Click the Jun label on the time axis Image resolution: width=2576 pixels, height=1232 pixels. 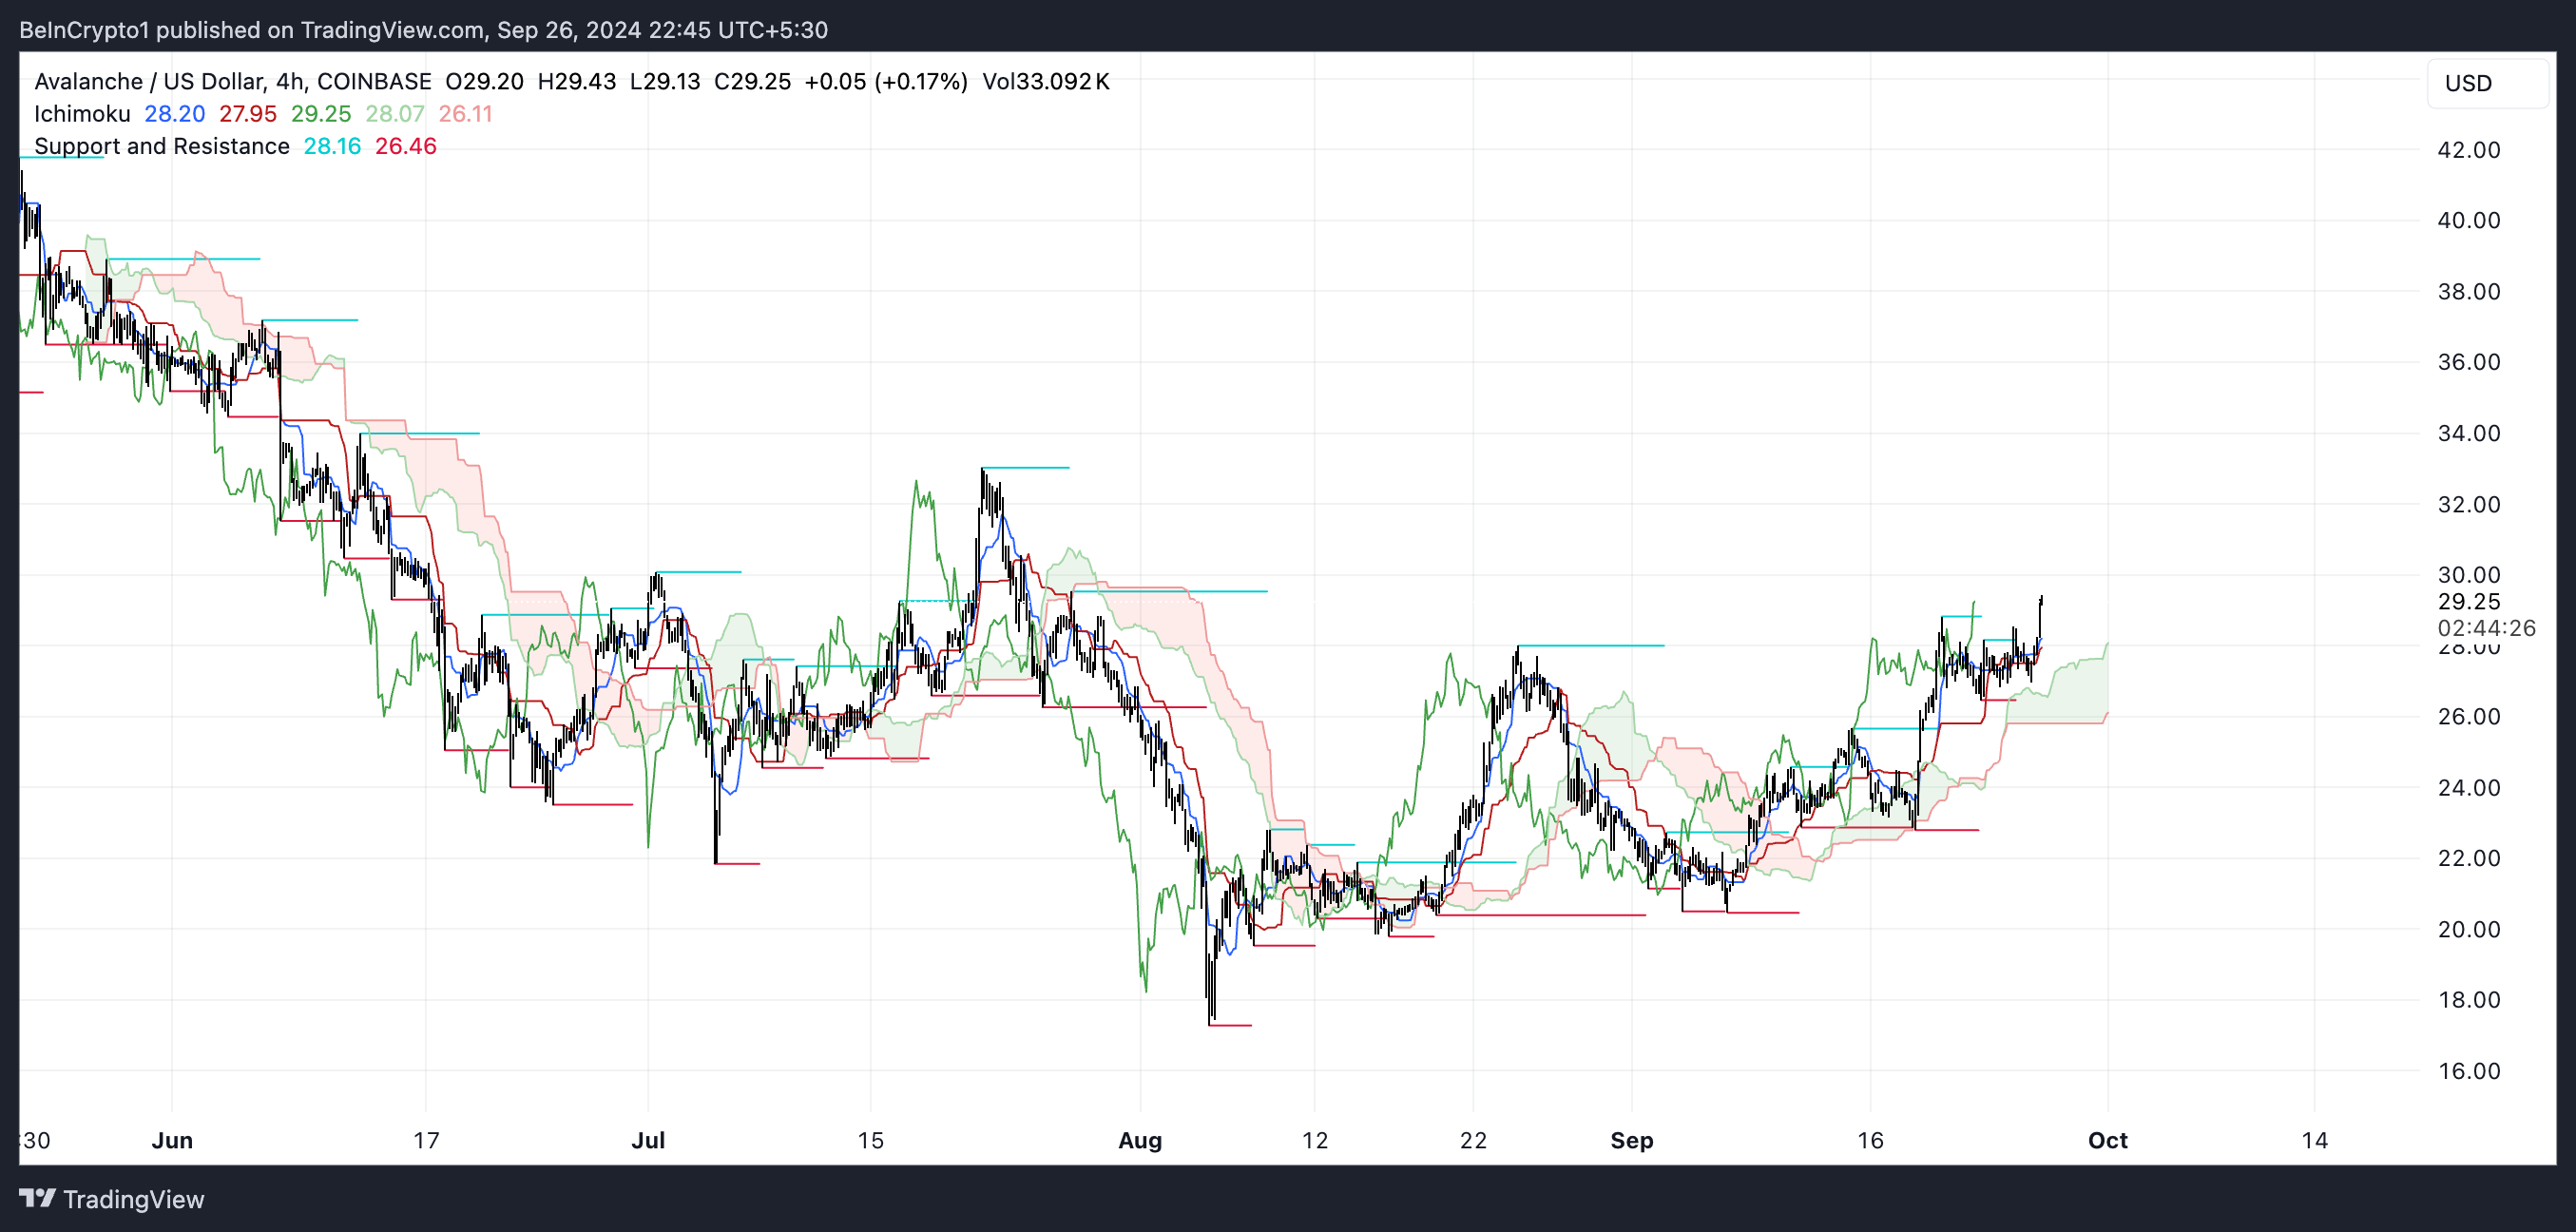(172, 1140)
